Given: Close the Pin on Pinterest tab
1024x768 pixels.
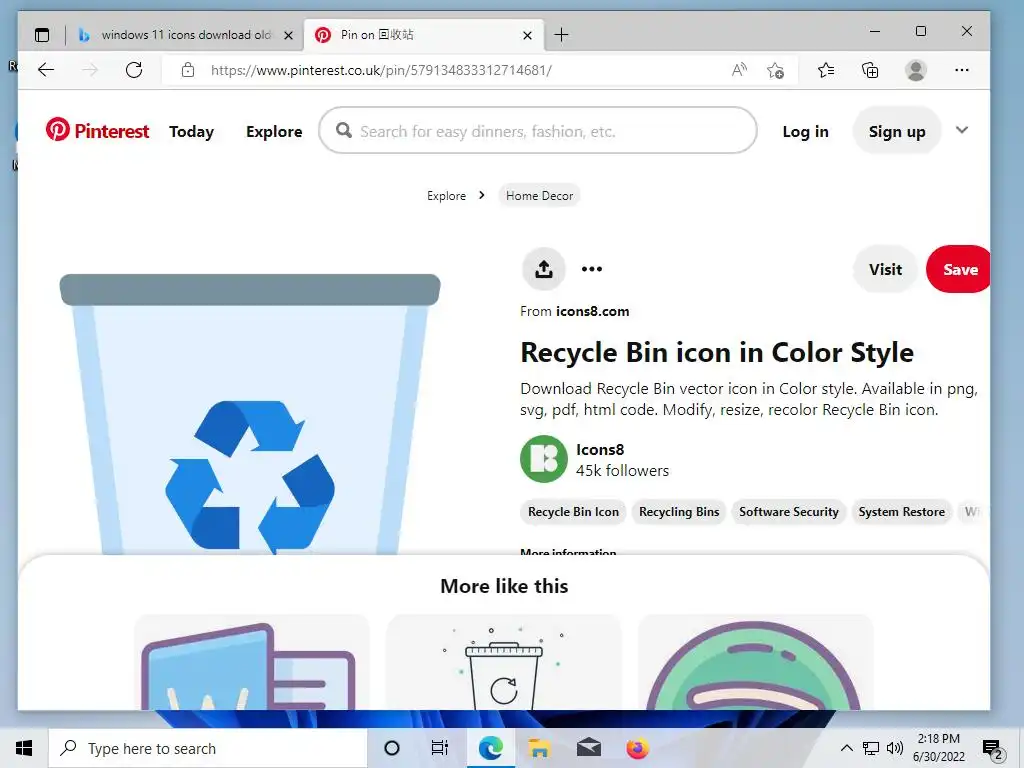Looking at the screenshot, I should [527, 35].
